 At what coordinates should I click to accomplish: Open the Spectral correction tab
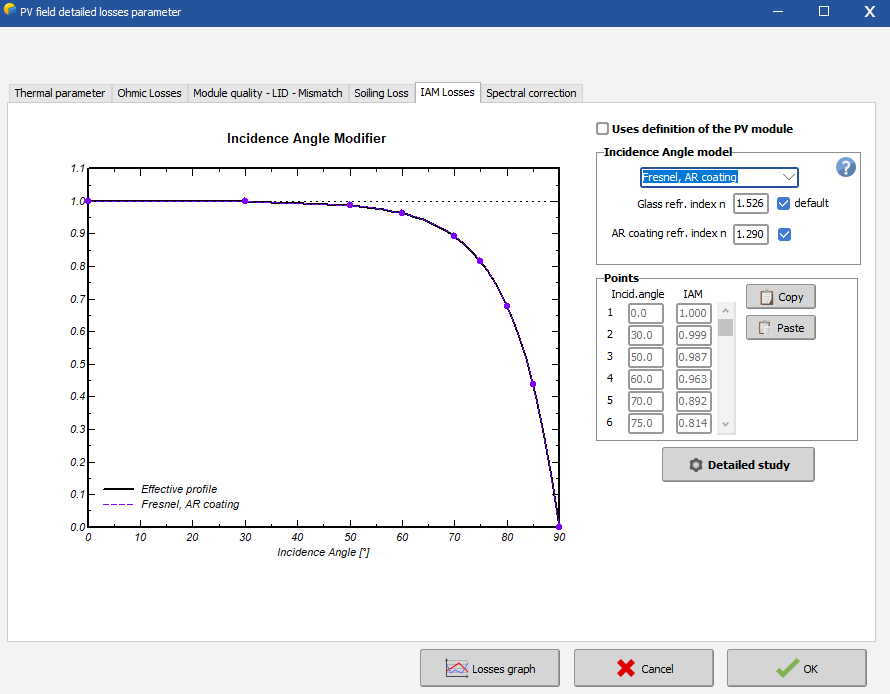pos(531,93)
